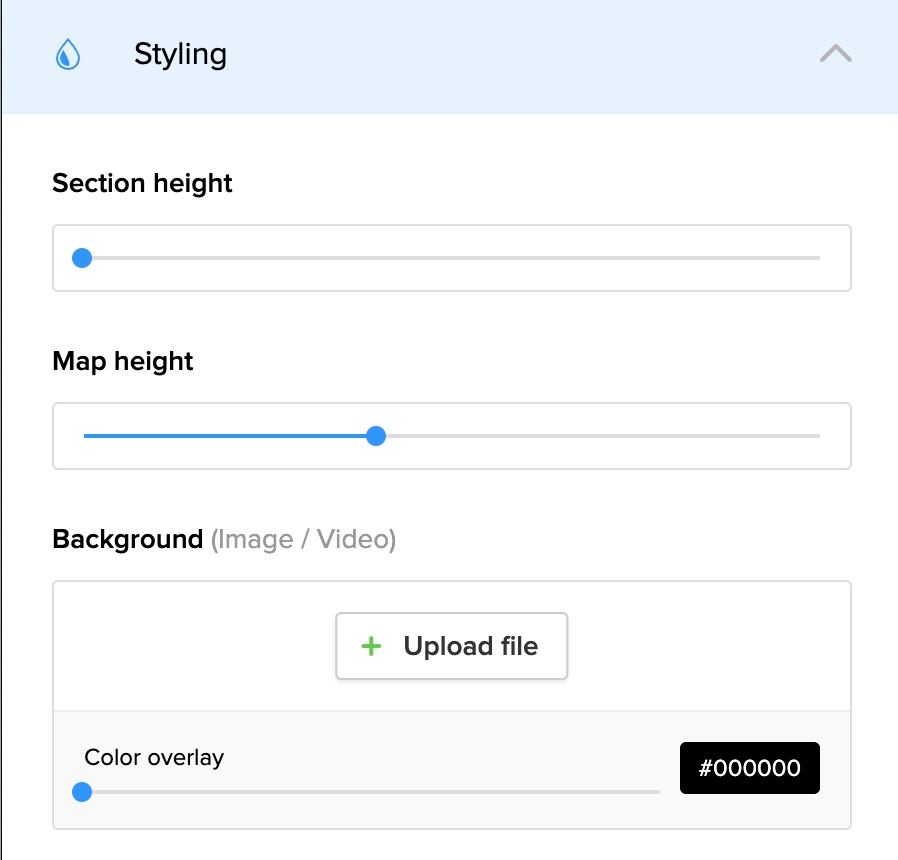Click the Background (Image / Video) label
Screen dimensions: 898x860
224,540
